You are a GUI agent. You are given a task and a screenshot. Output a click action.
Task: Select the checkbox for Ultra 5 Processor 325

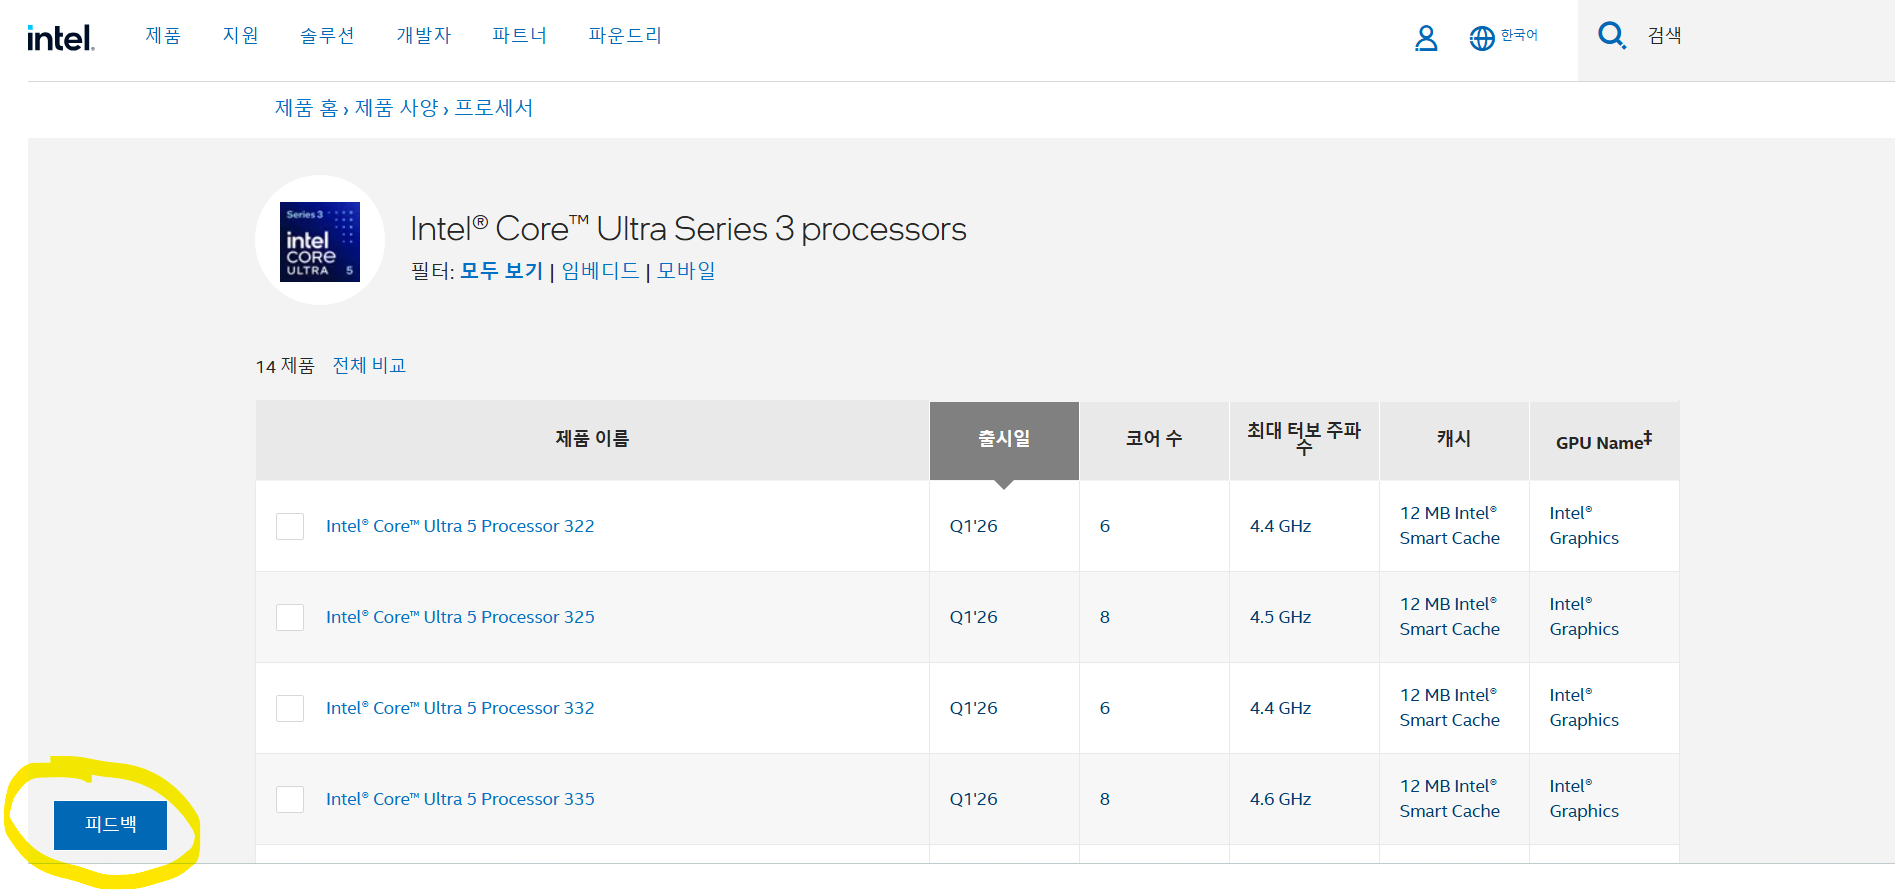tap(290, 617)
